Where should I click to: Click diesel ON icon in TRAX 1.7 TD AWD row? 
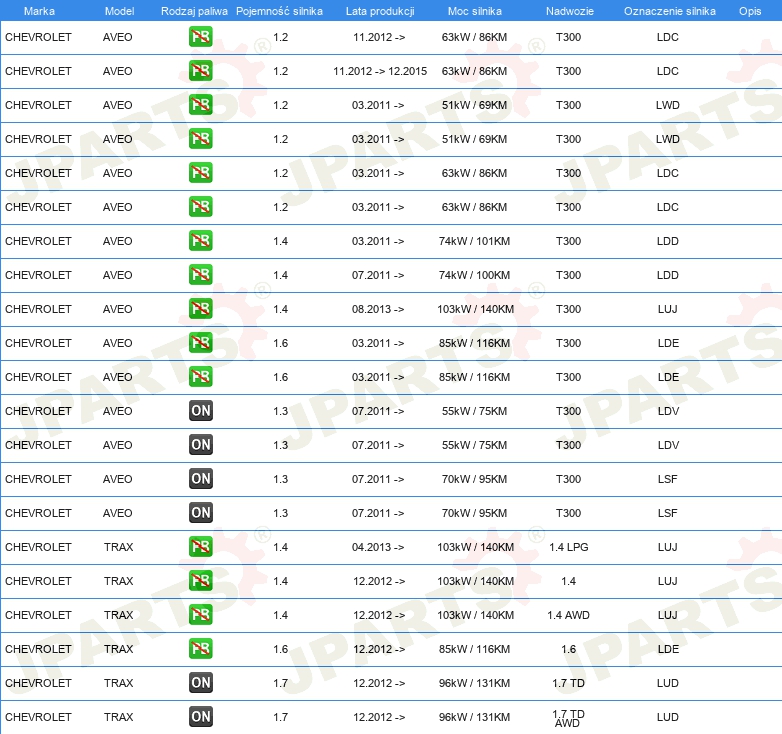[x=201, y=717]
